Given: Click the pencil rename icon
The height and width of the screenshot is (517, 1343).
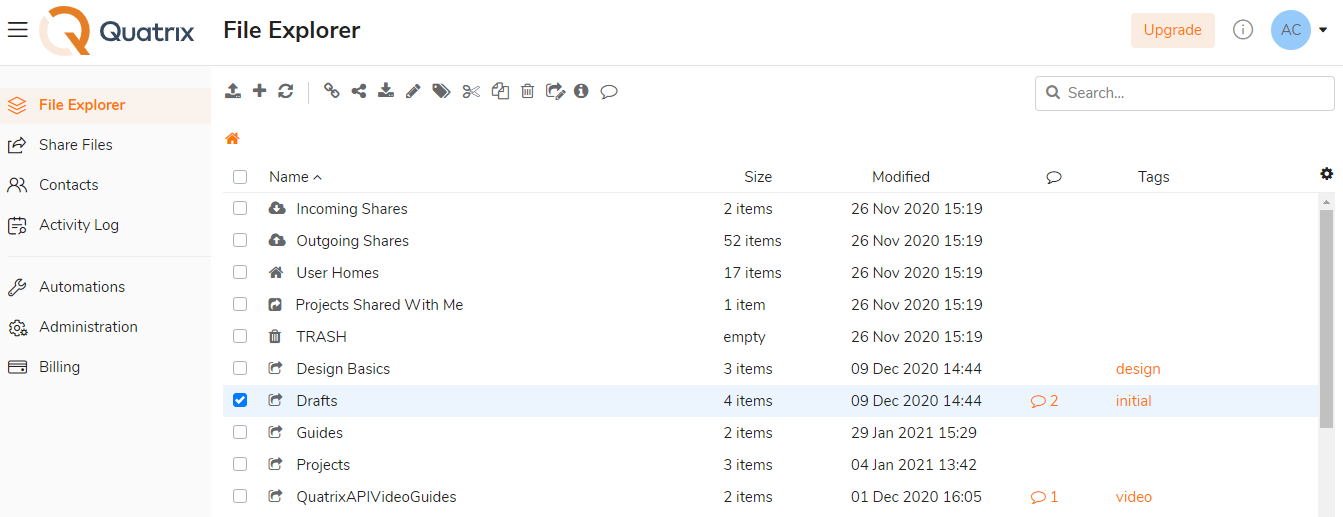Looking at the screenshot, I should [x=413, y=91].
